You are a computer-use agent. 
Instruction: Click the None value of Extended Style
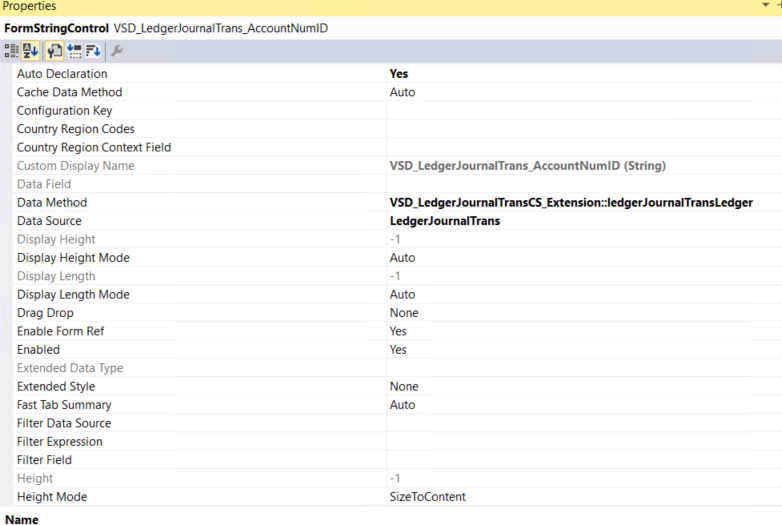[x=404, y=386]
